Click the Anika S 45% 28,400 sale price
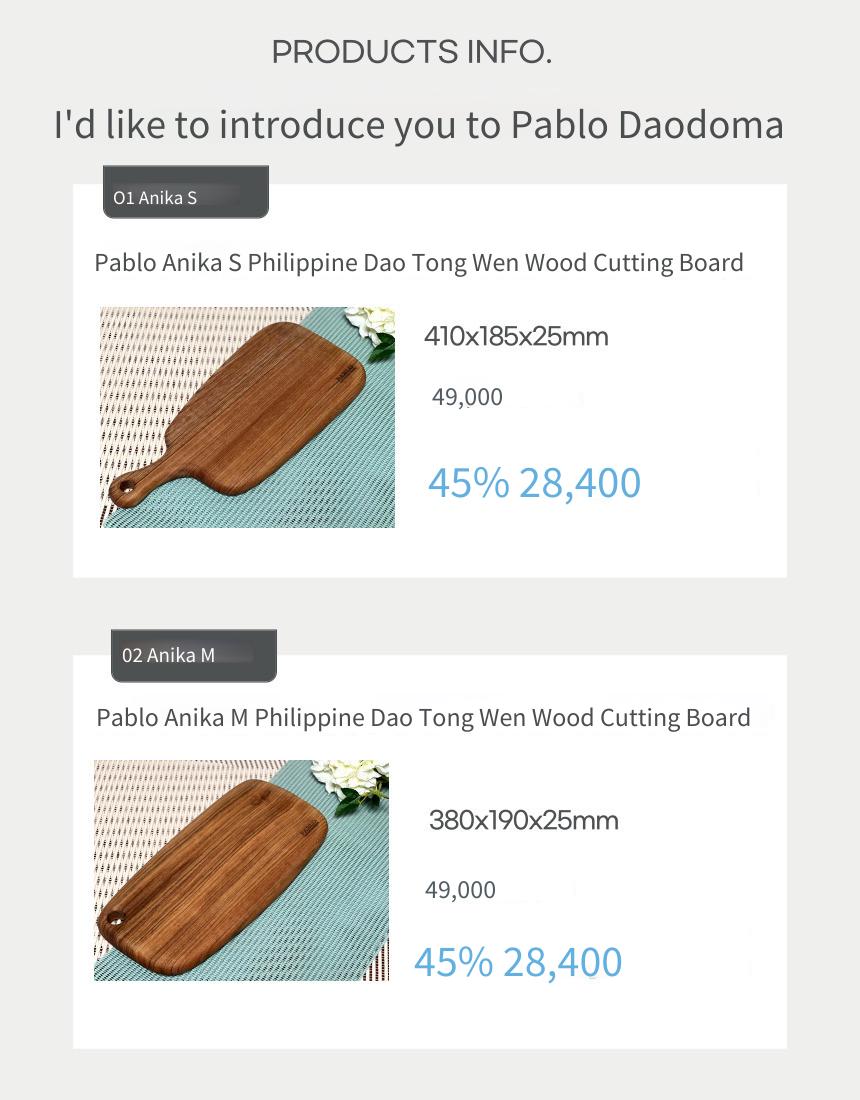This screenshot has width=860, height=1100. [x=535, y=483]
